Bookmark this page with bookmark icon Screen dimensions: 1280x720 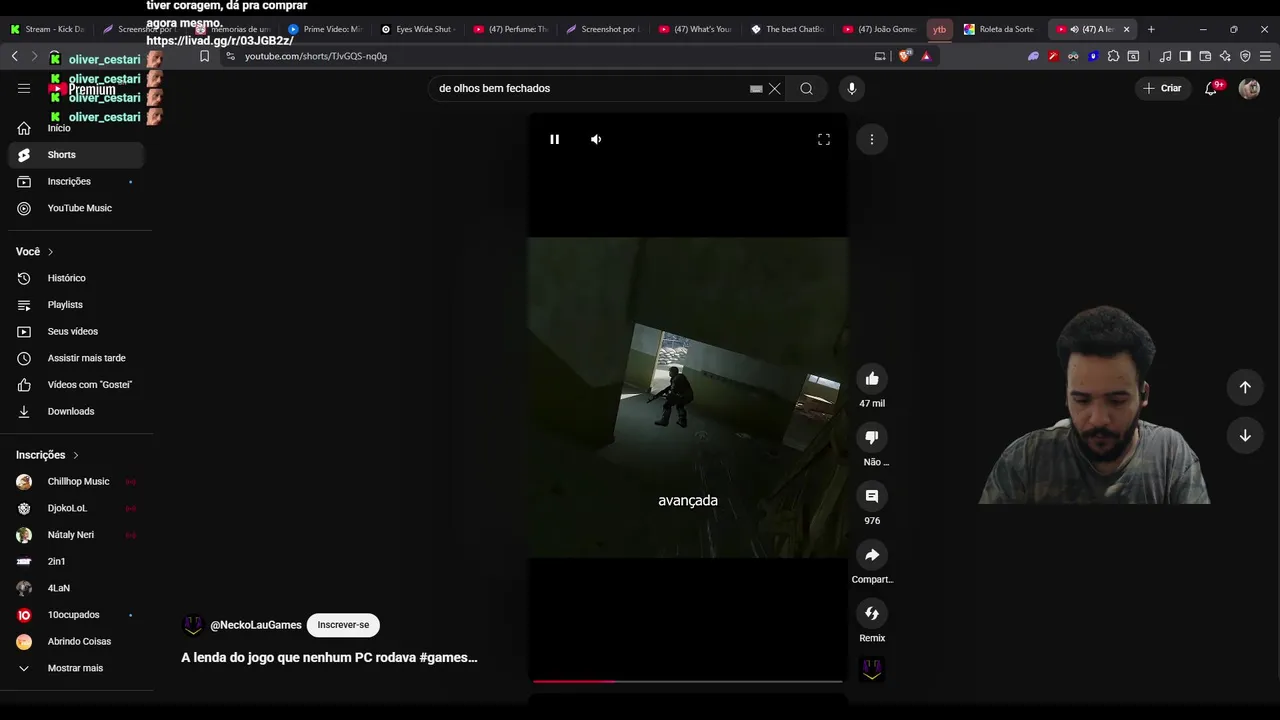click(205, 56)
